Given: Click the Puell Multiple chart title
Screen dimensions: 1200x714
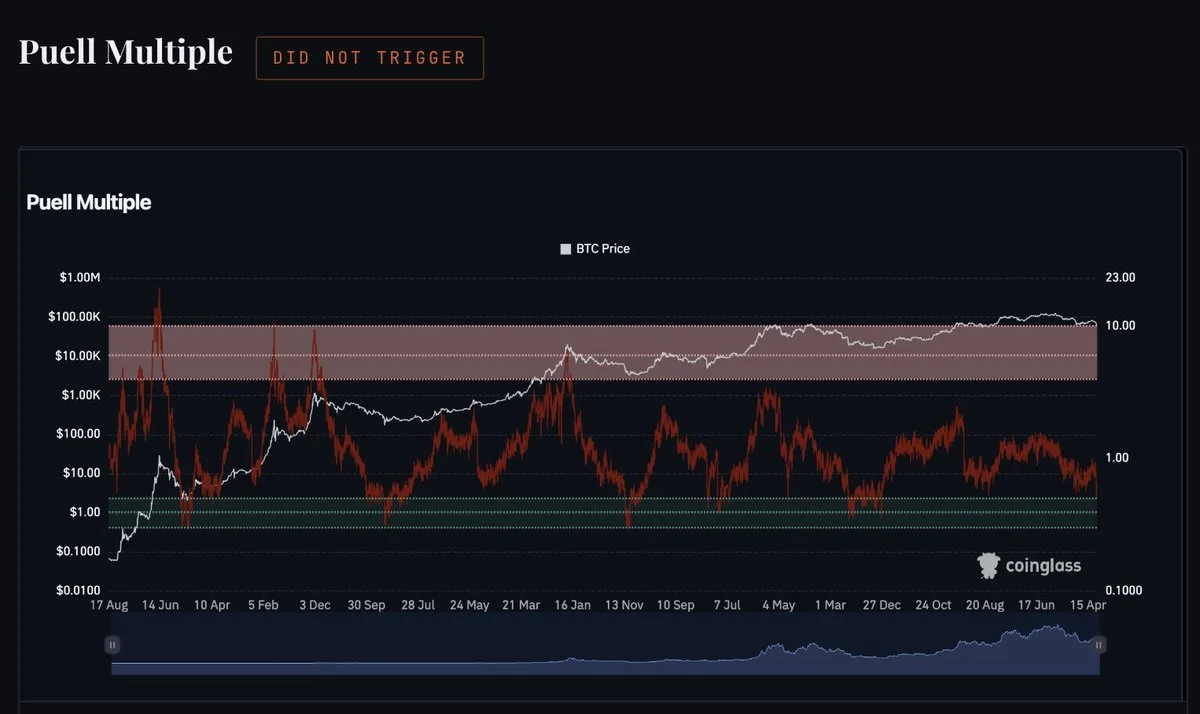Looking at the screenshot, I should [89, 202].
